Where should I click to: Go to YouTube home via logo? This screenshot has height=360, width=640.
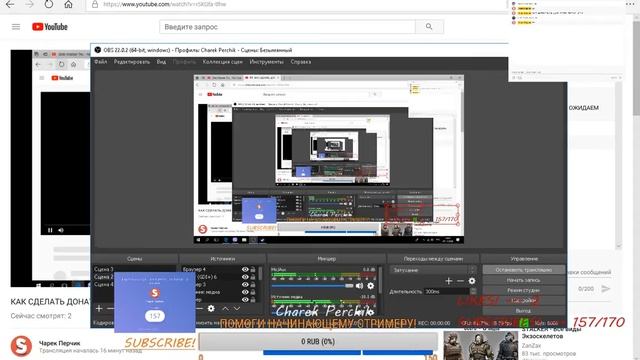50,27
